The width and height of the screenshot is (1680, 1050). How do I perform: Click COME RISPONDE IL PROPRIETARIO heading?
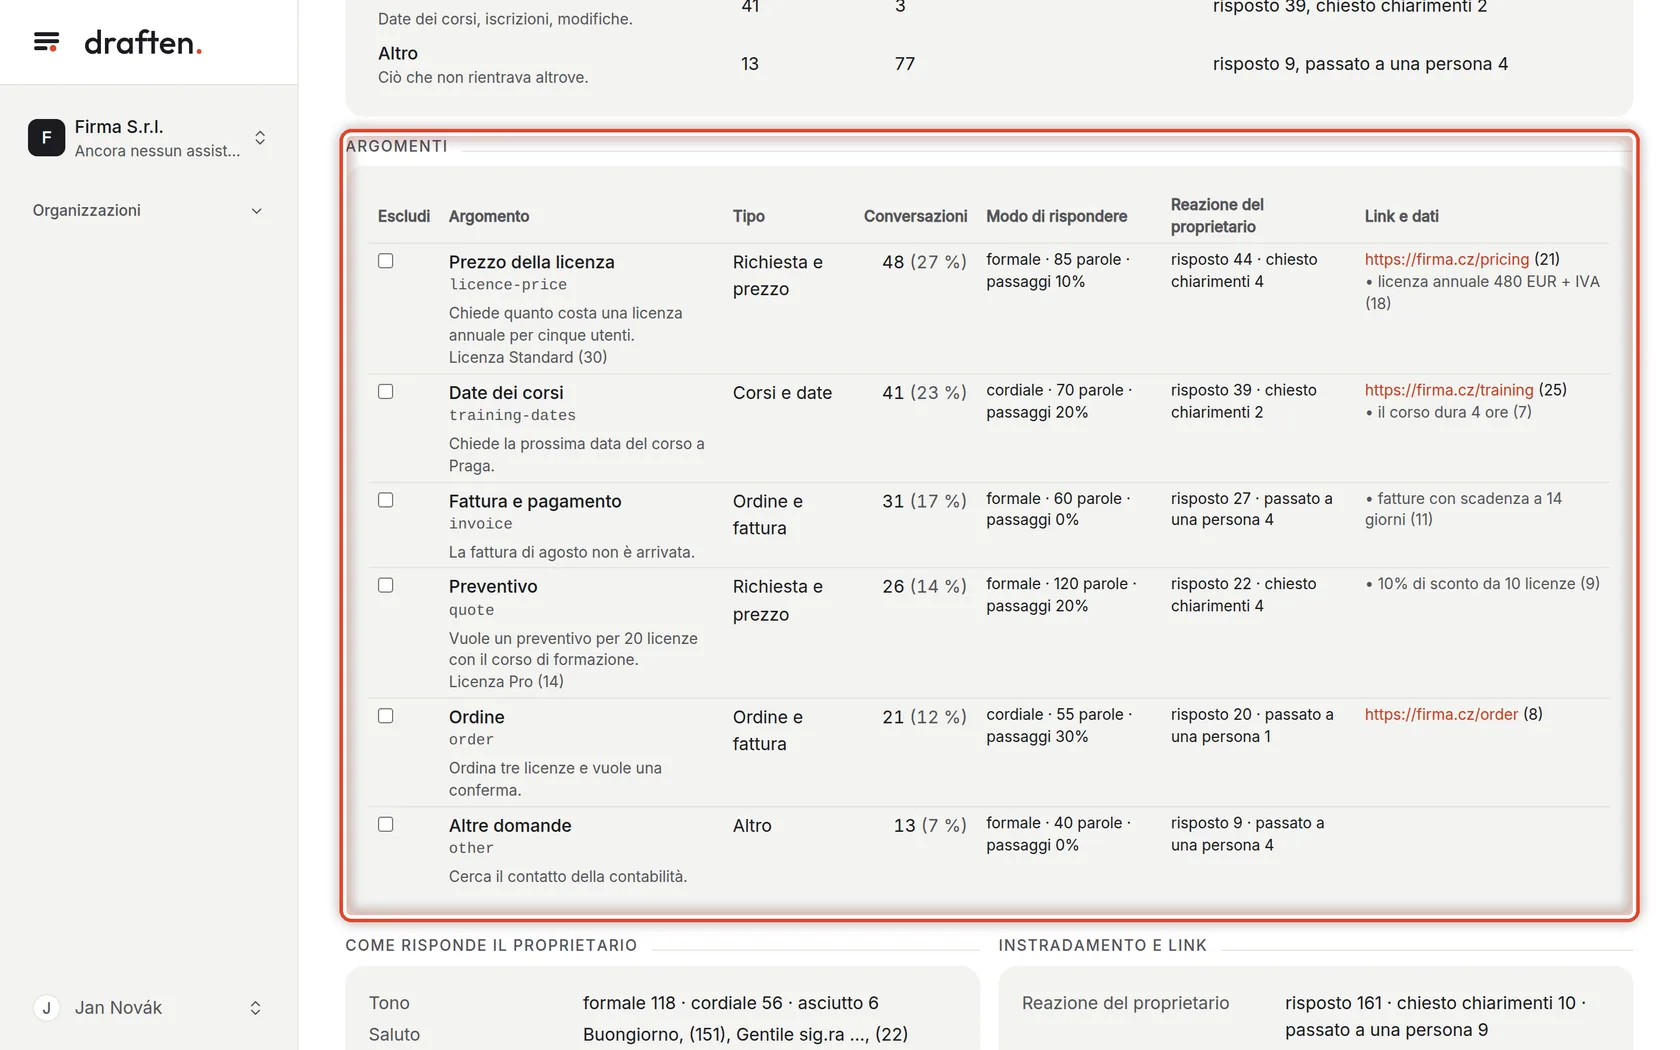491,945
